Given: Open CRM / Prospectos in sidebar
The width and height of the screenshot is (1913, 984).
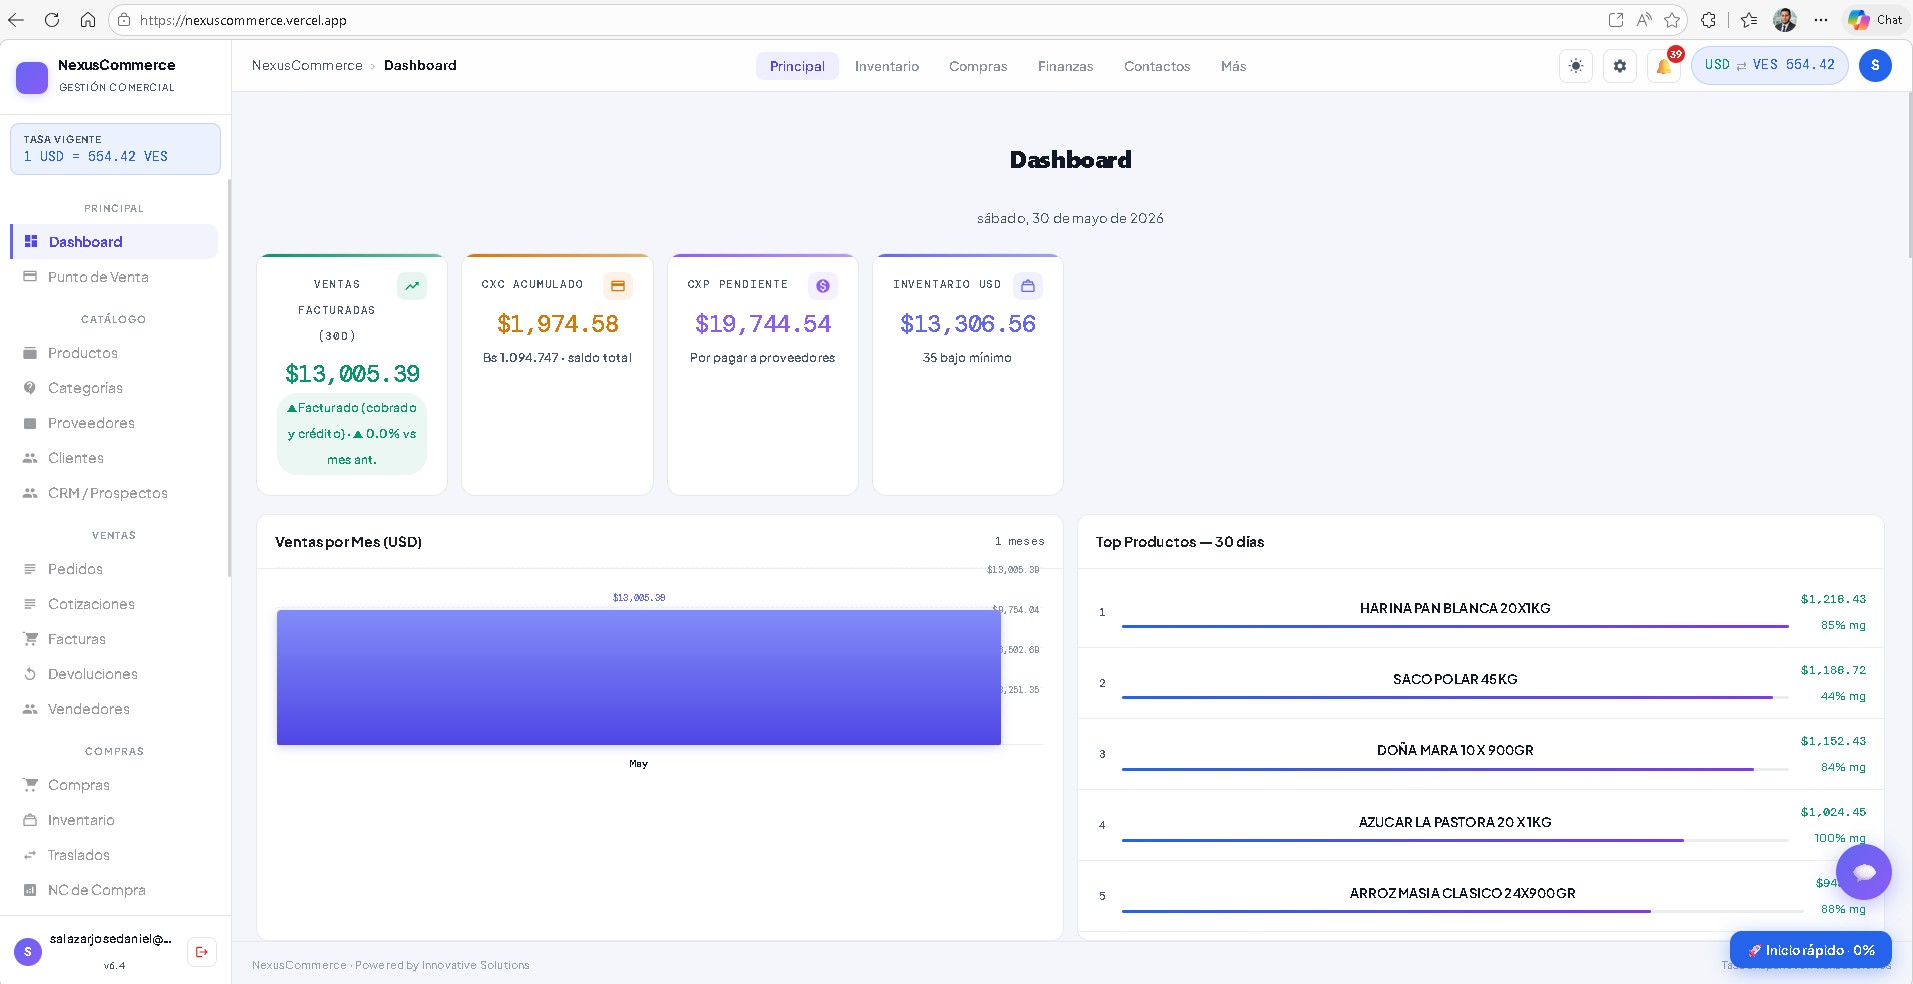Looking at the screenshot, I should pyautogui.click(x=114, y=493).
